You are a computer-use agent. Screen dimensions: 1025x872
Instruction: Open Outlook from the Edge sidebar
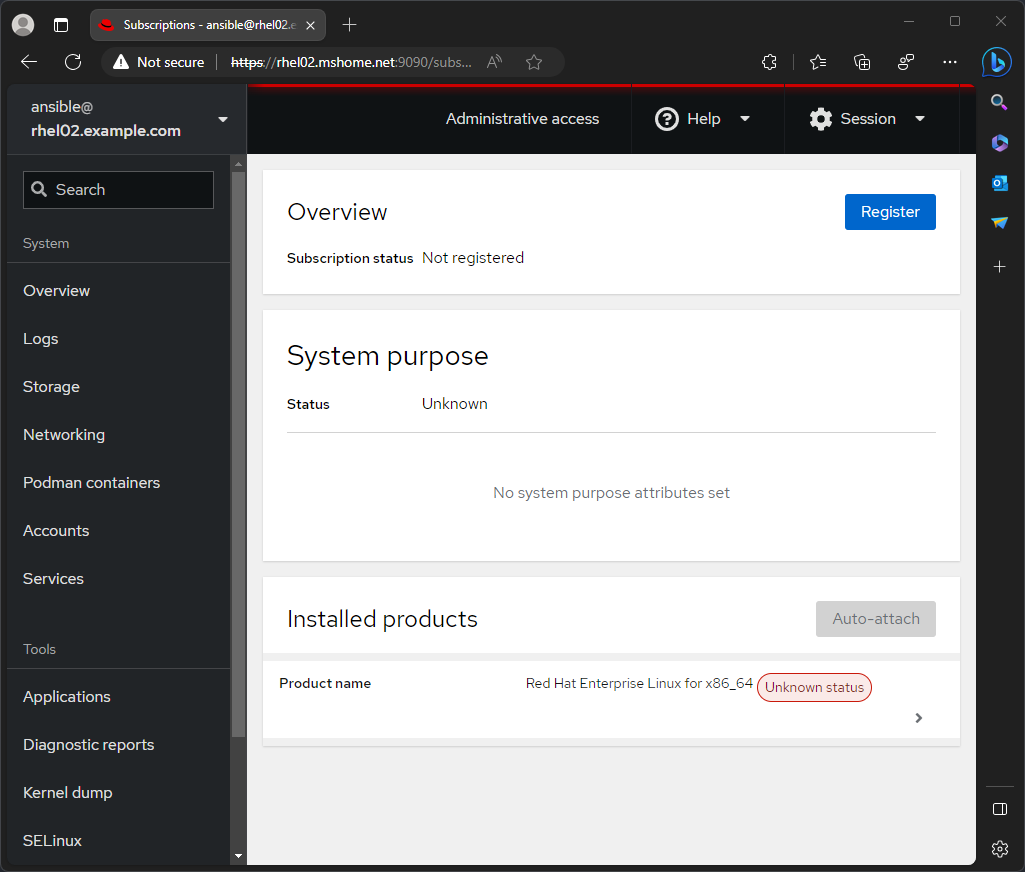(999, 183)
